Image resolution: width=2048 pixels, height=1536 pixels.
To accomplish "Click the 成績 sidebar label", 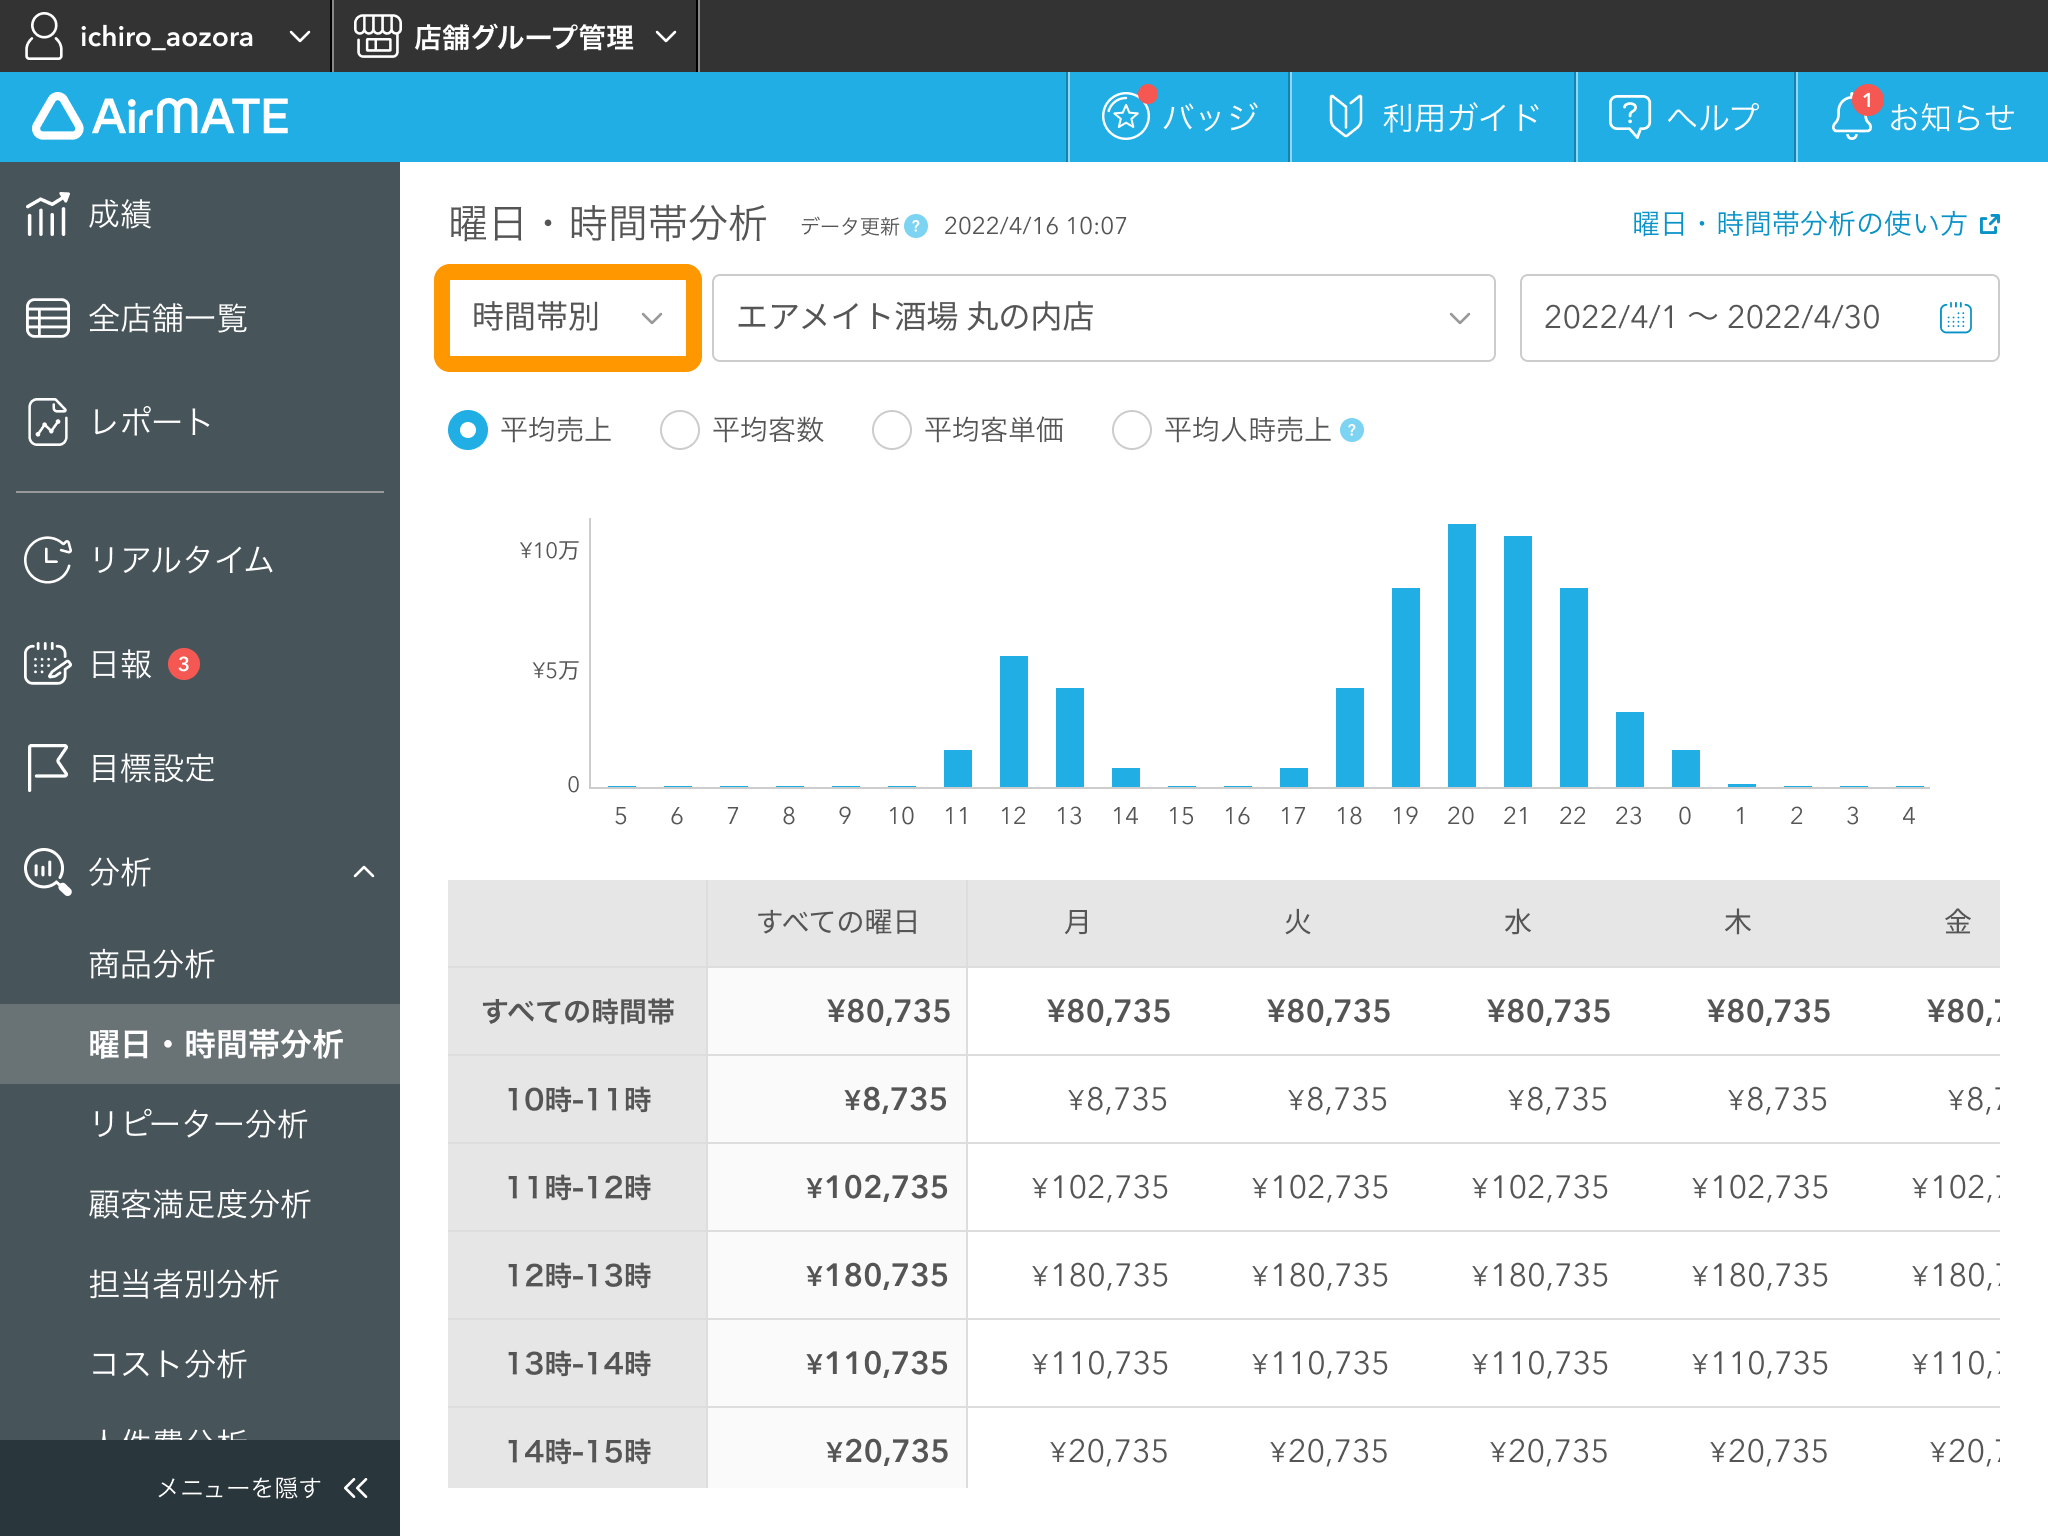I will (120, 214).
